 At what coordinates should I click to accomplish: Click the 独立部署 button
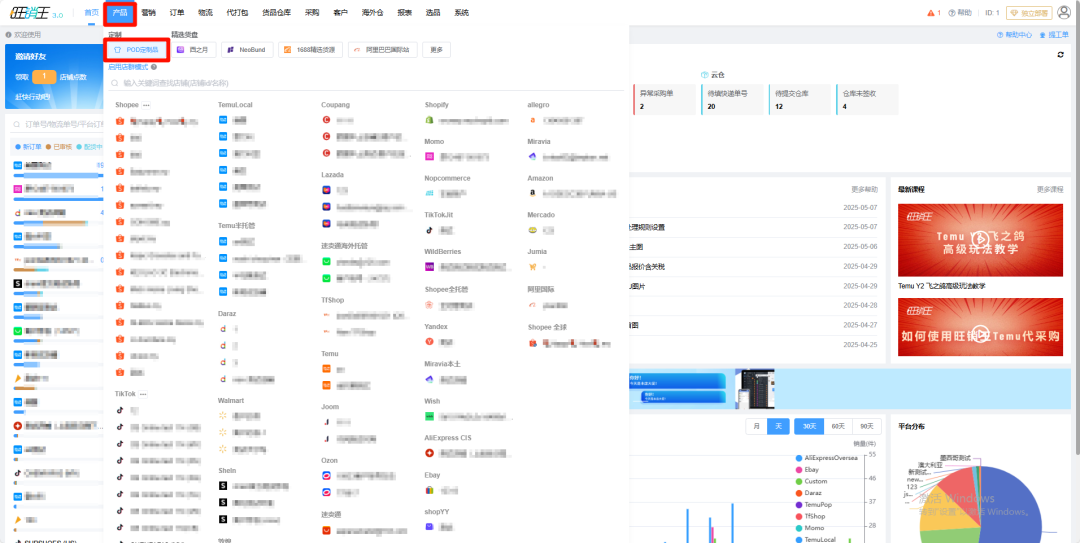(1029, 12)
